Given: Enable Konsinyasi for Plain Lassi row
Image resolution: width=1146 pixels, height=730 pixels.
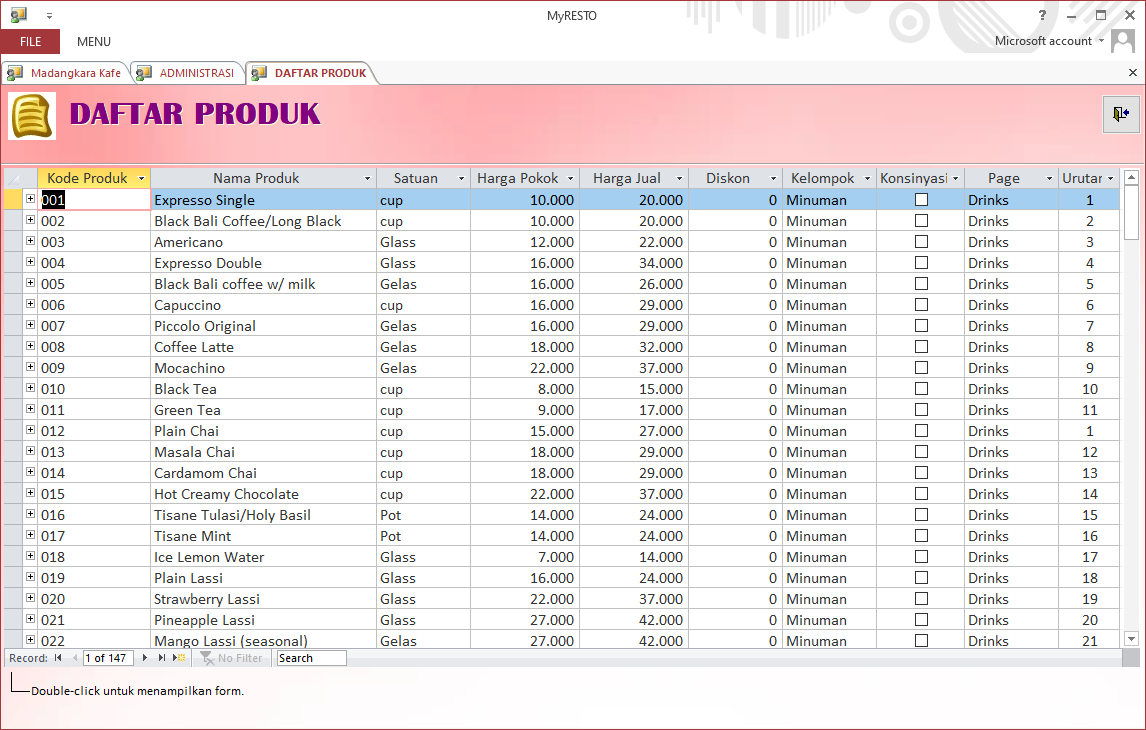Looking at the screenshot, I should tap(921, 578).
